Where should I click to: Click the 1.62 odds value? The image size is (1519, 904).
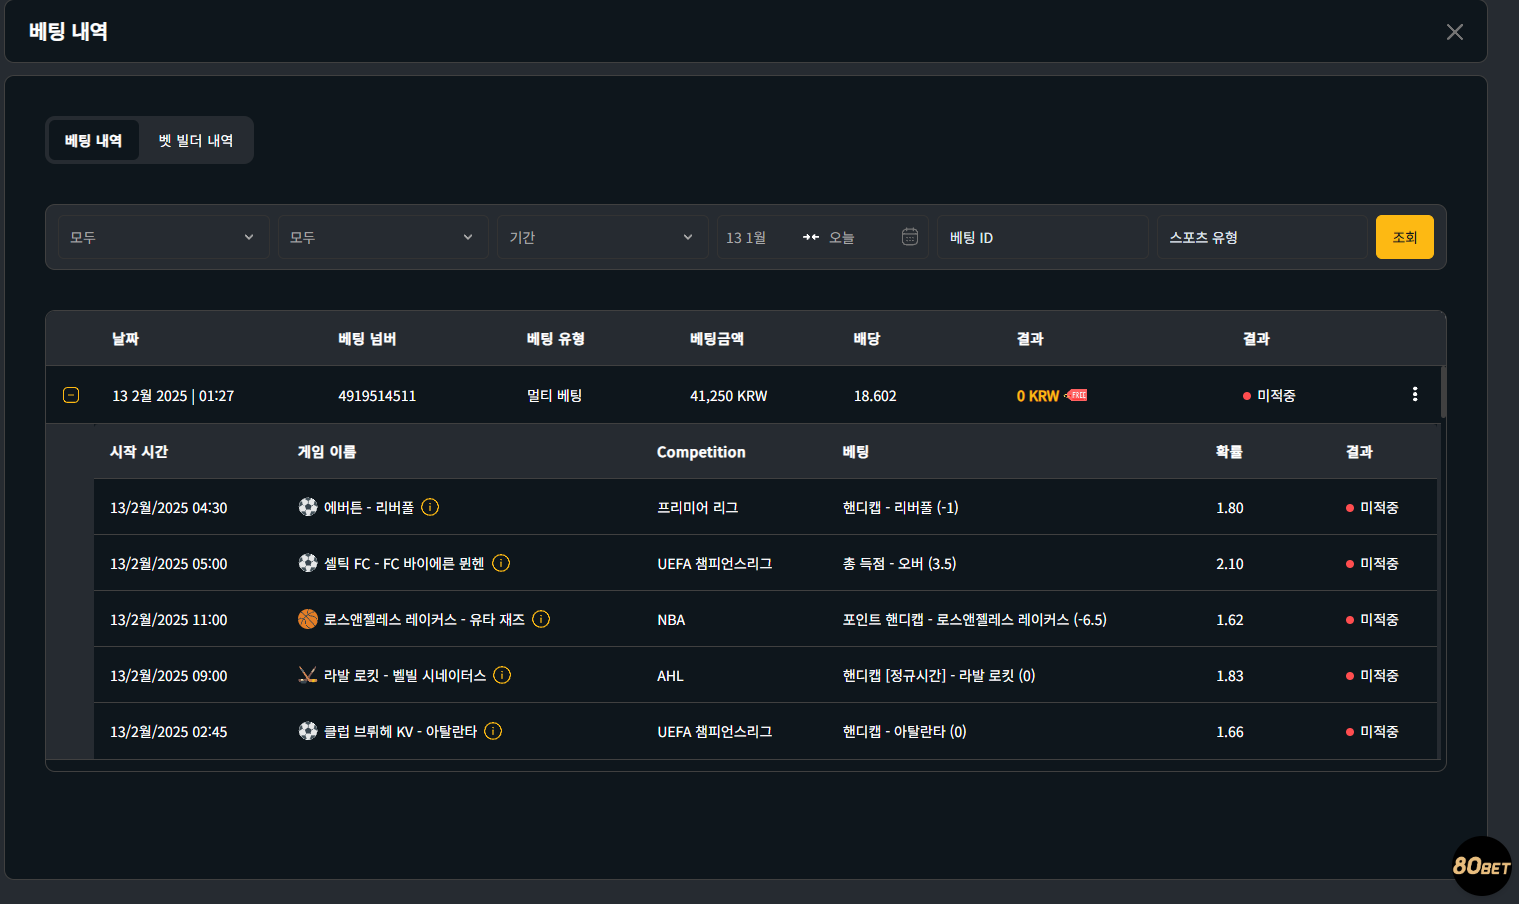click(x=1230, y=620)
